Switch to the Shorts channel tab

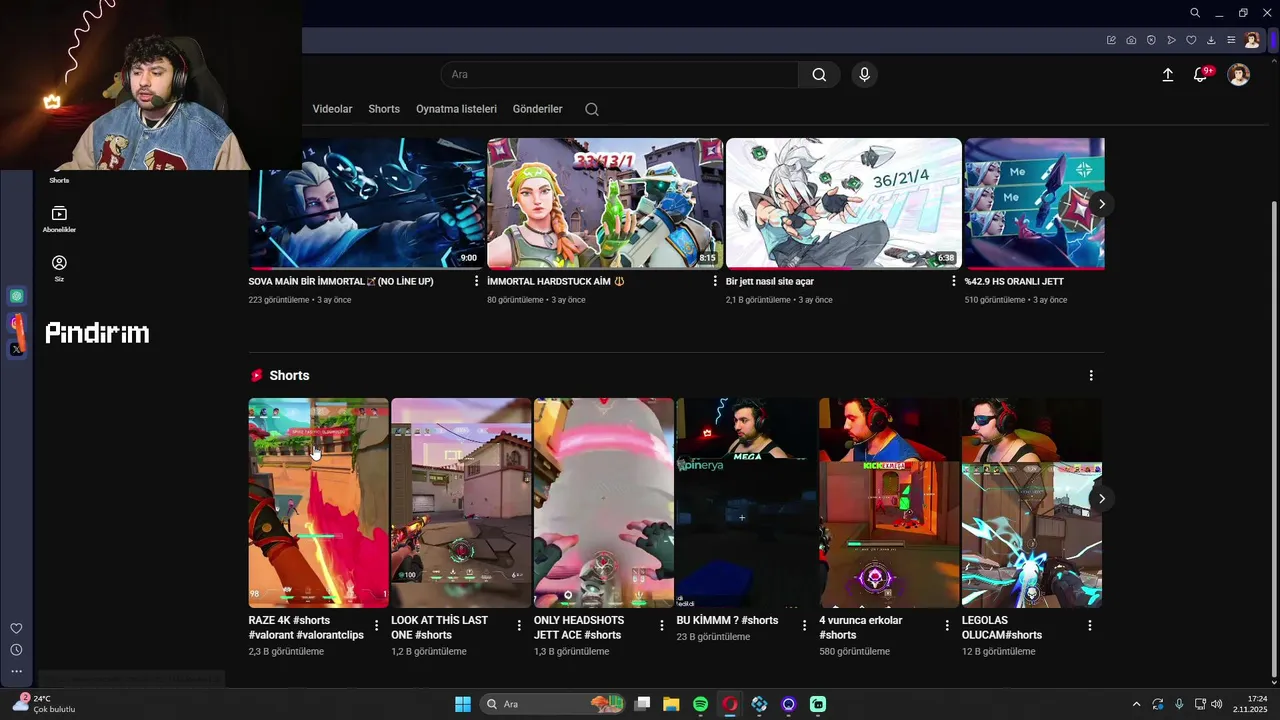pyautogui.click(x=384, y=109)
